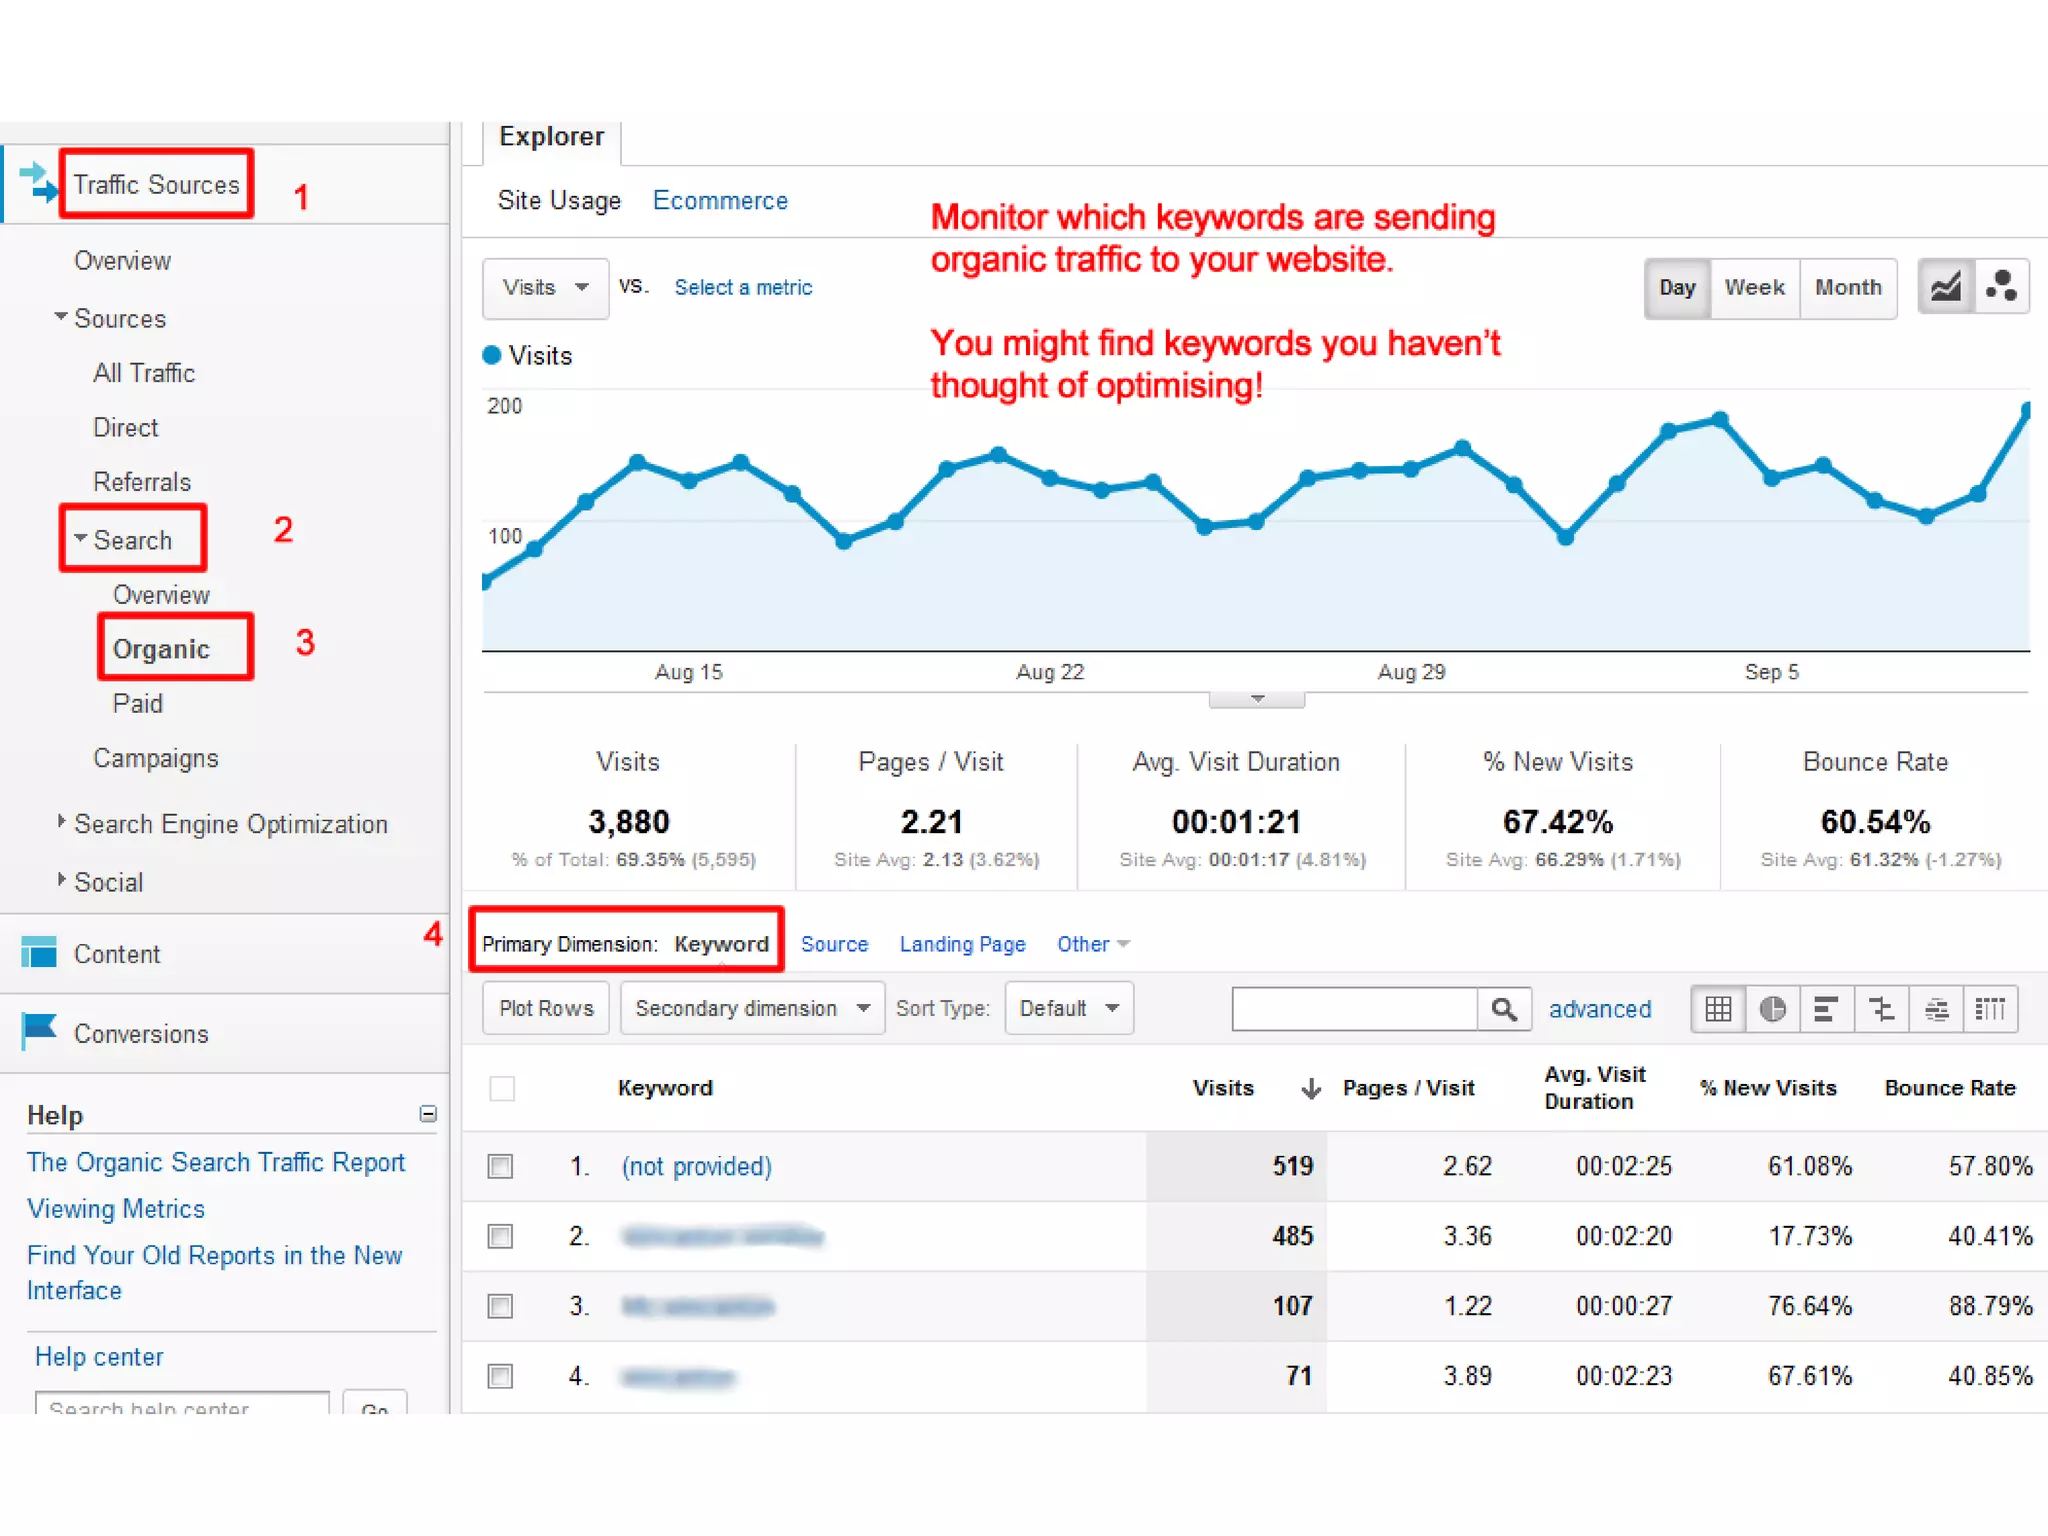Open the Ecommerce tab
Screen dimensions: 2048x1536
pos(720,201)
